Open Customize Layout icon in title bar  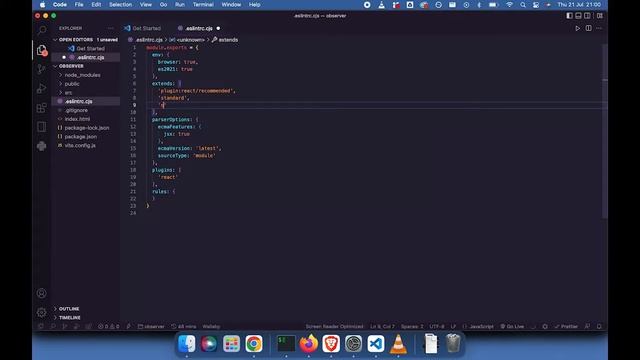coord(600,16)
